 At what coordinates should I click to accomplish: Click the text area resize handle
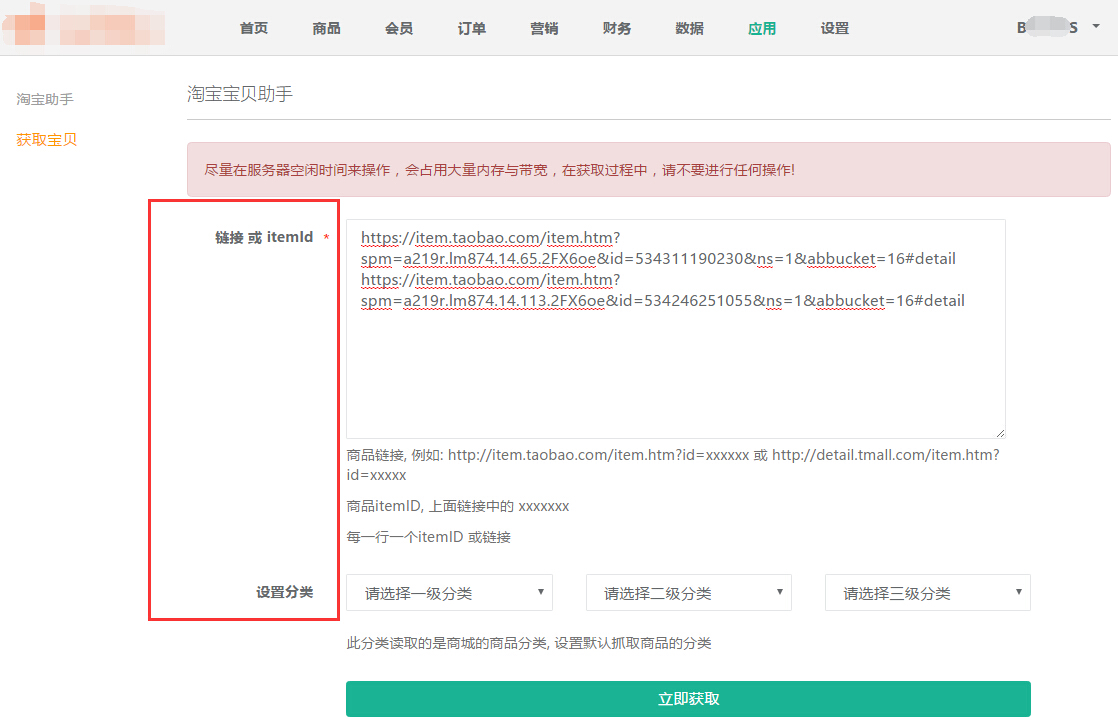[x=999, y=432]
